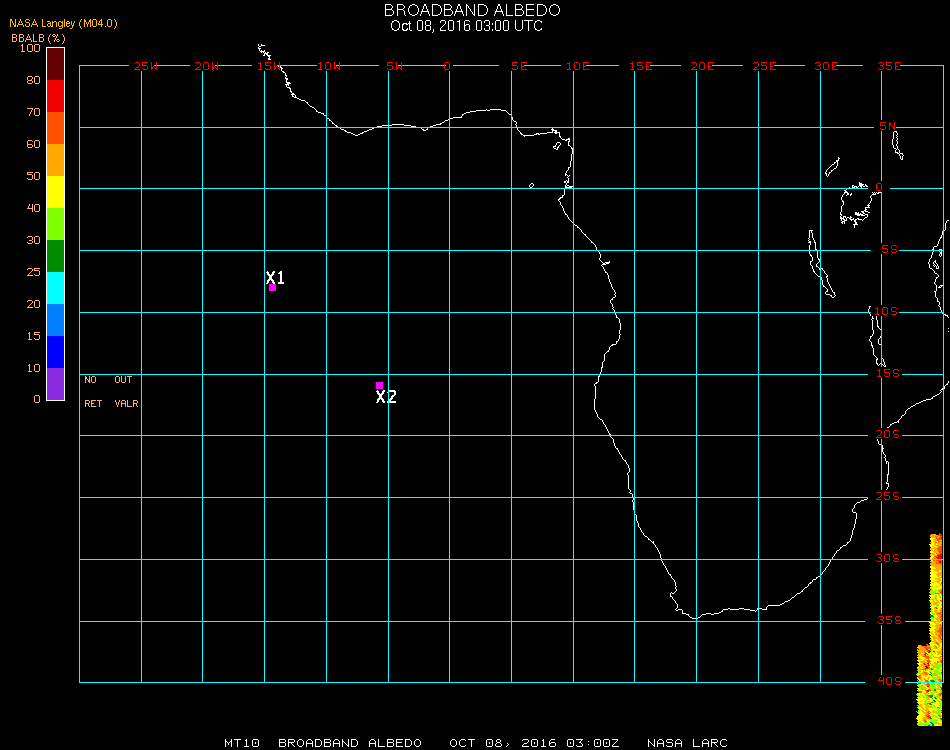
Task: Click the '20S' latitude label
Action: [888, 434]
